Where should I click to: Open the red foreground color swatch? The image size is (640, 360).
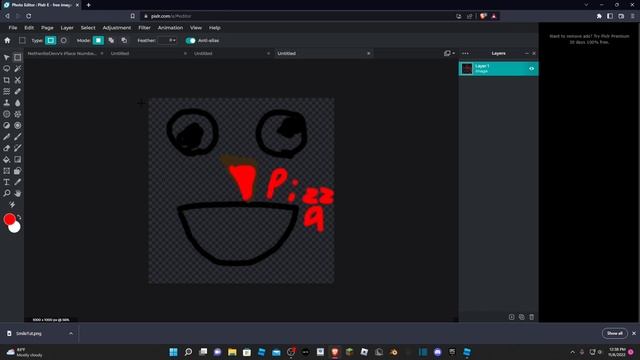(9, 219)
